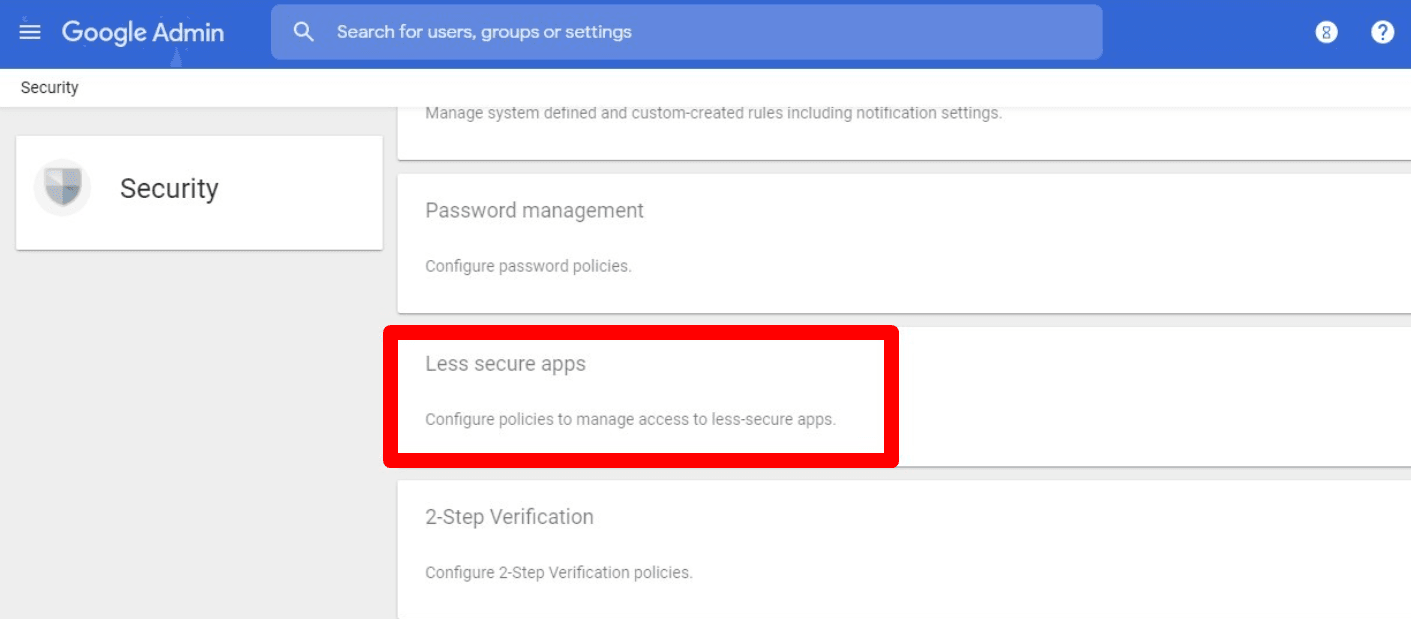
Task: Click inside the search bar
Action: (x=685, y=31)
